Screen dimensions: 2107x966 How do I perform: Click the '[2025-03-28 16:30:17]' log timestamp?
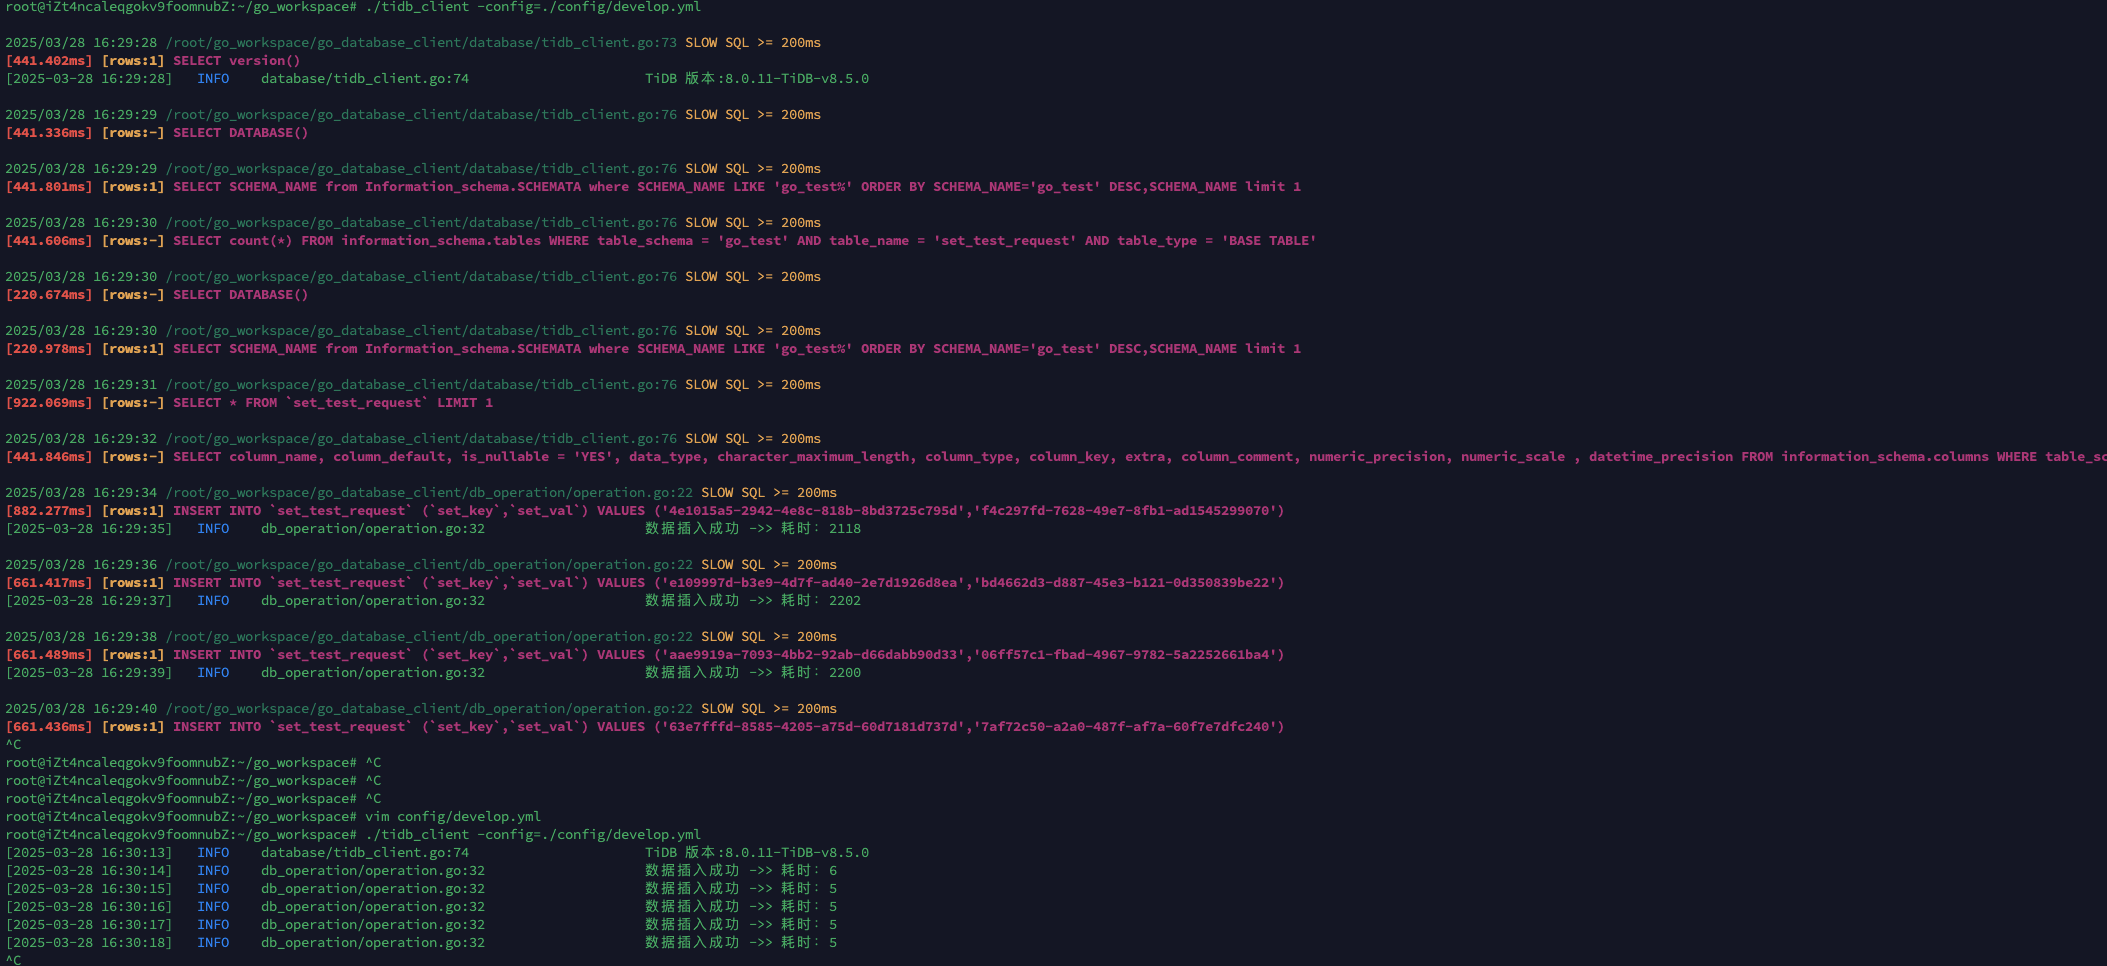pyautogui.click(x=89, y=925)
